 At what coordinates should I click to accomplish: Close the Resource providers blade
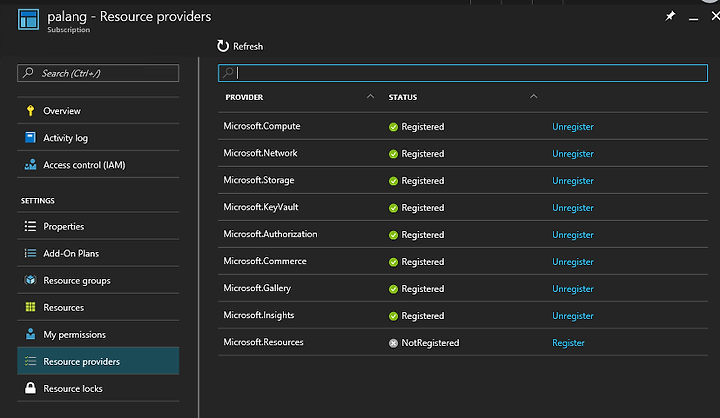[x=715, y=17]
